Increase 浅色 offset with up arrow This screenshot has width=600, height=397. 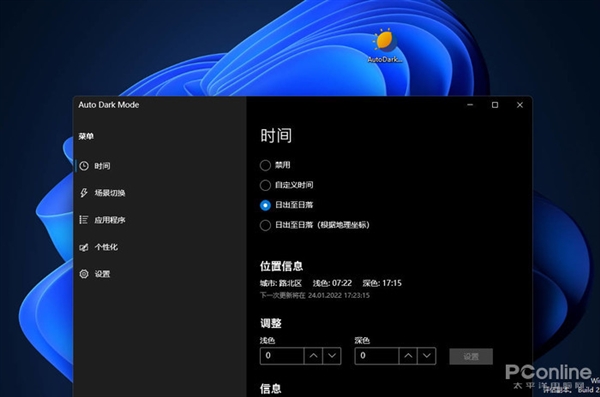(313, 356)
